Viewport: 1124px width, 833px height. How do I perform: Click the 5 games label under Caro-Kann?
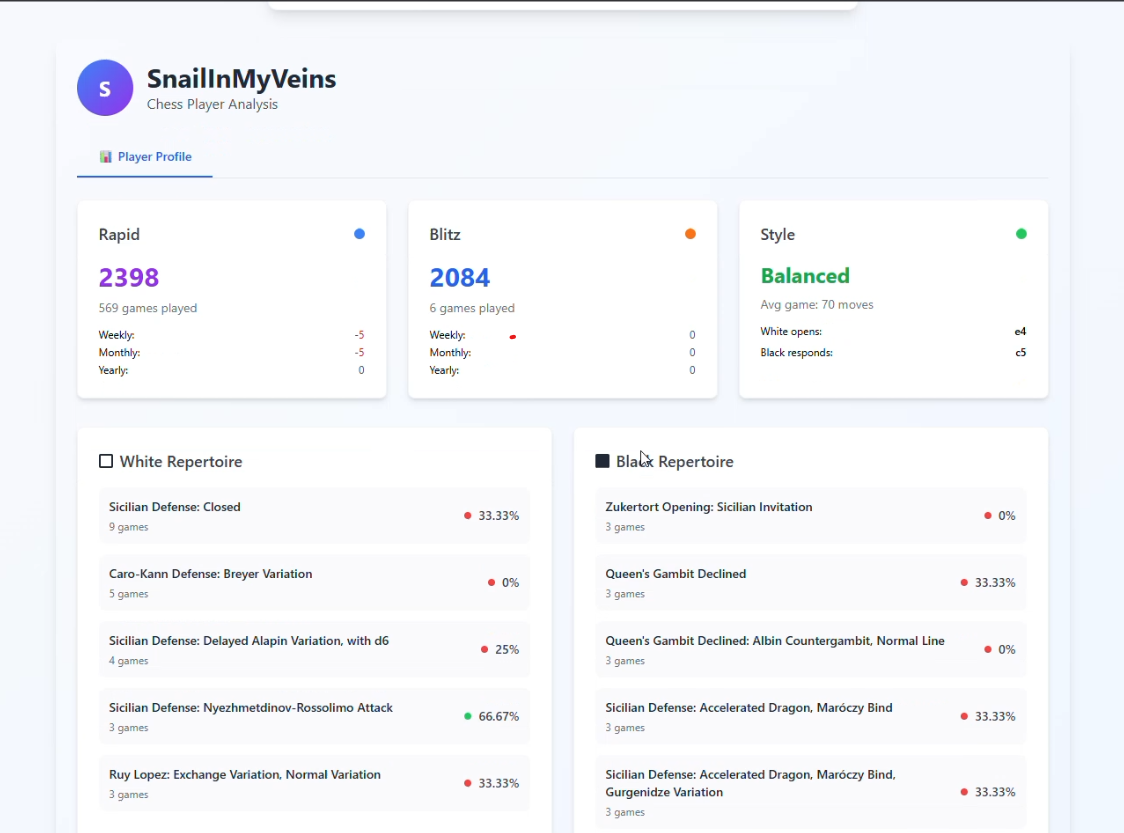(x=128, y=594)
